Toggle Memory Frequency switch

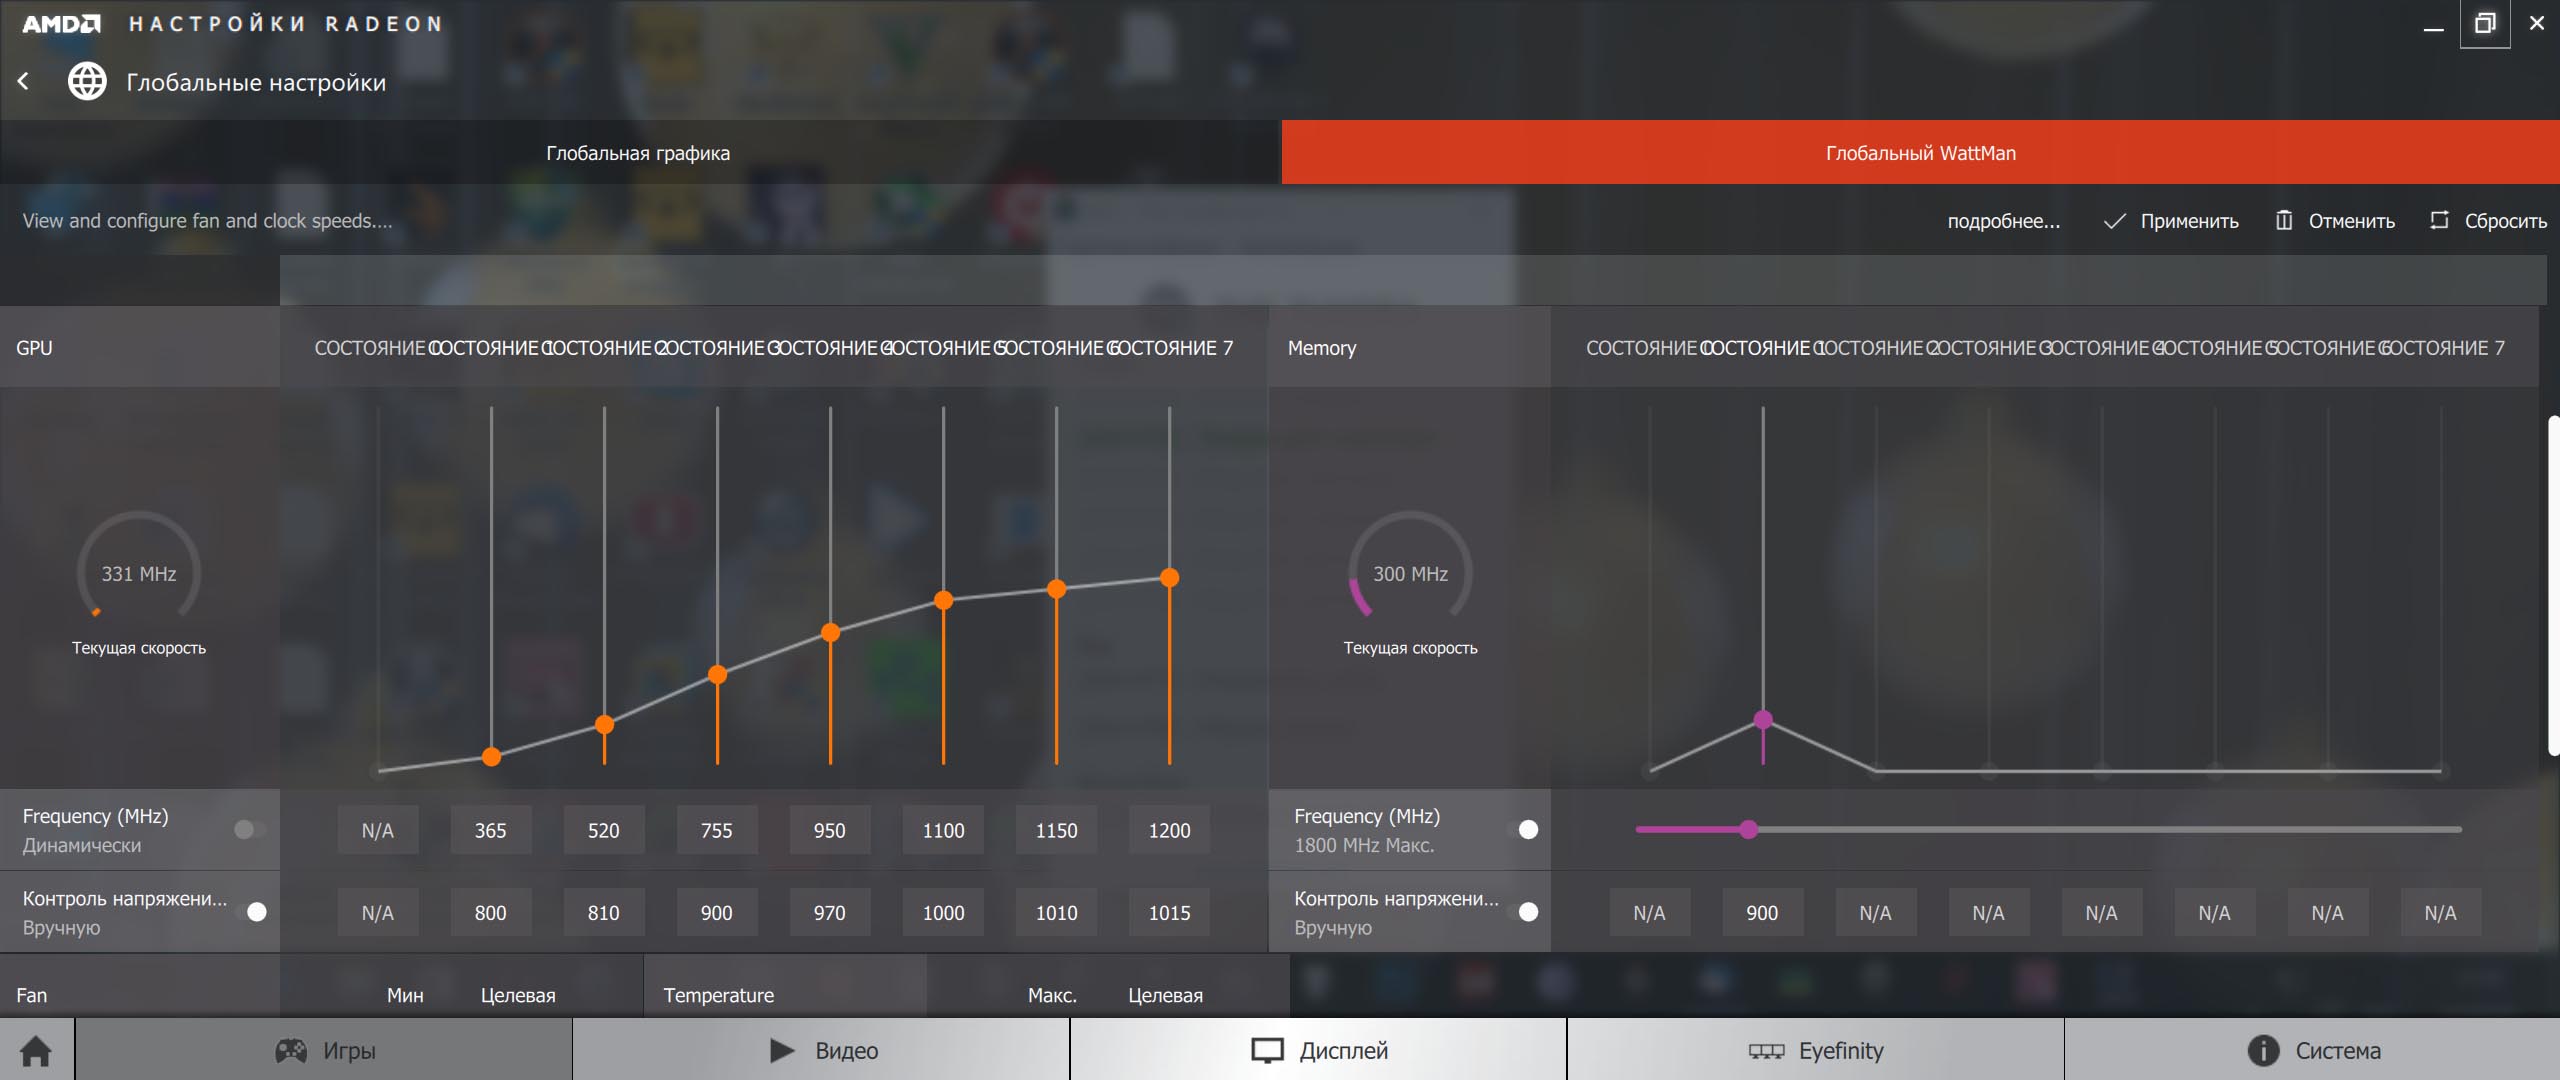point(1522,830)
